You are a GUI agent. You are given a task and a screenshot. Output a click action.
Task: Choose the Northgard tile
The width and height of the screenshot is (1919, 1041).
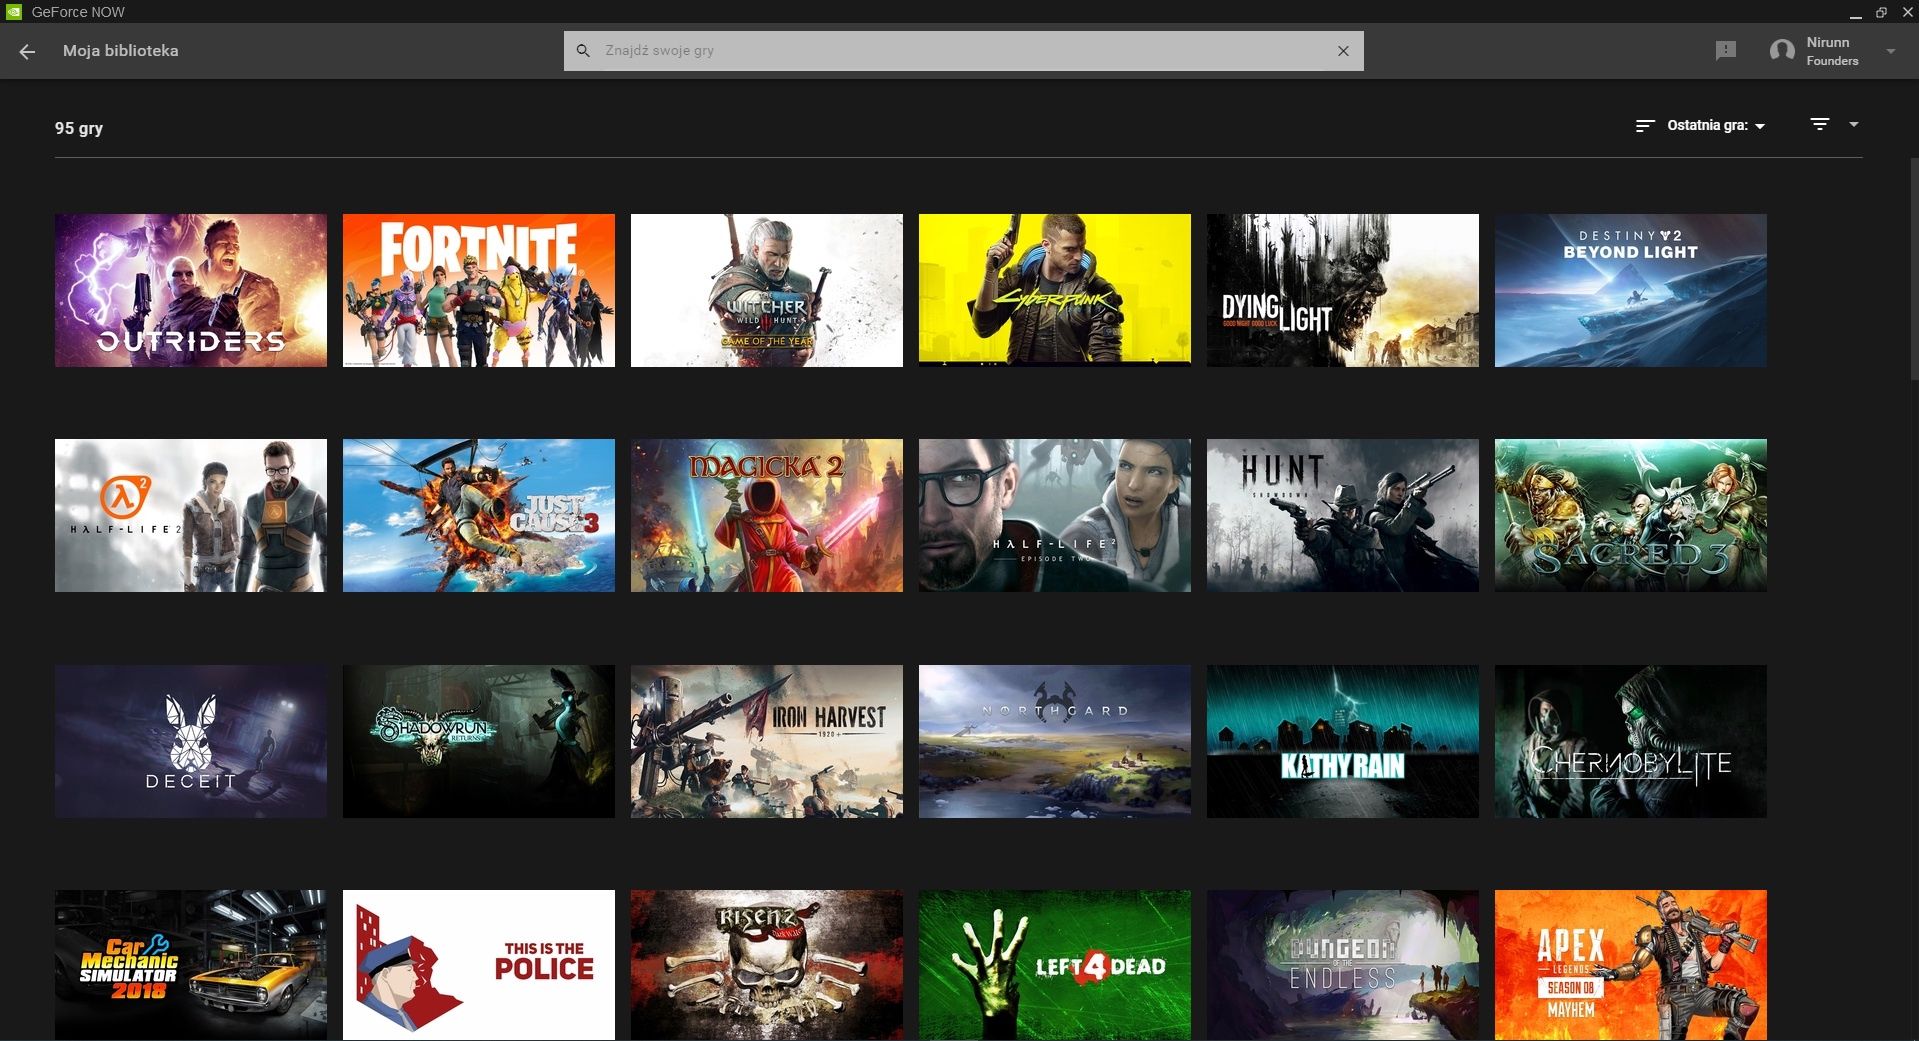[1054, 741]
